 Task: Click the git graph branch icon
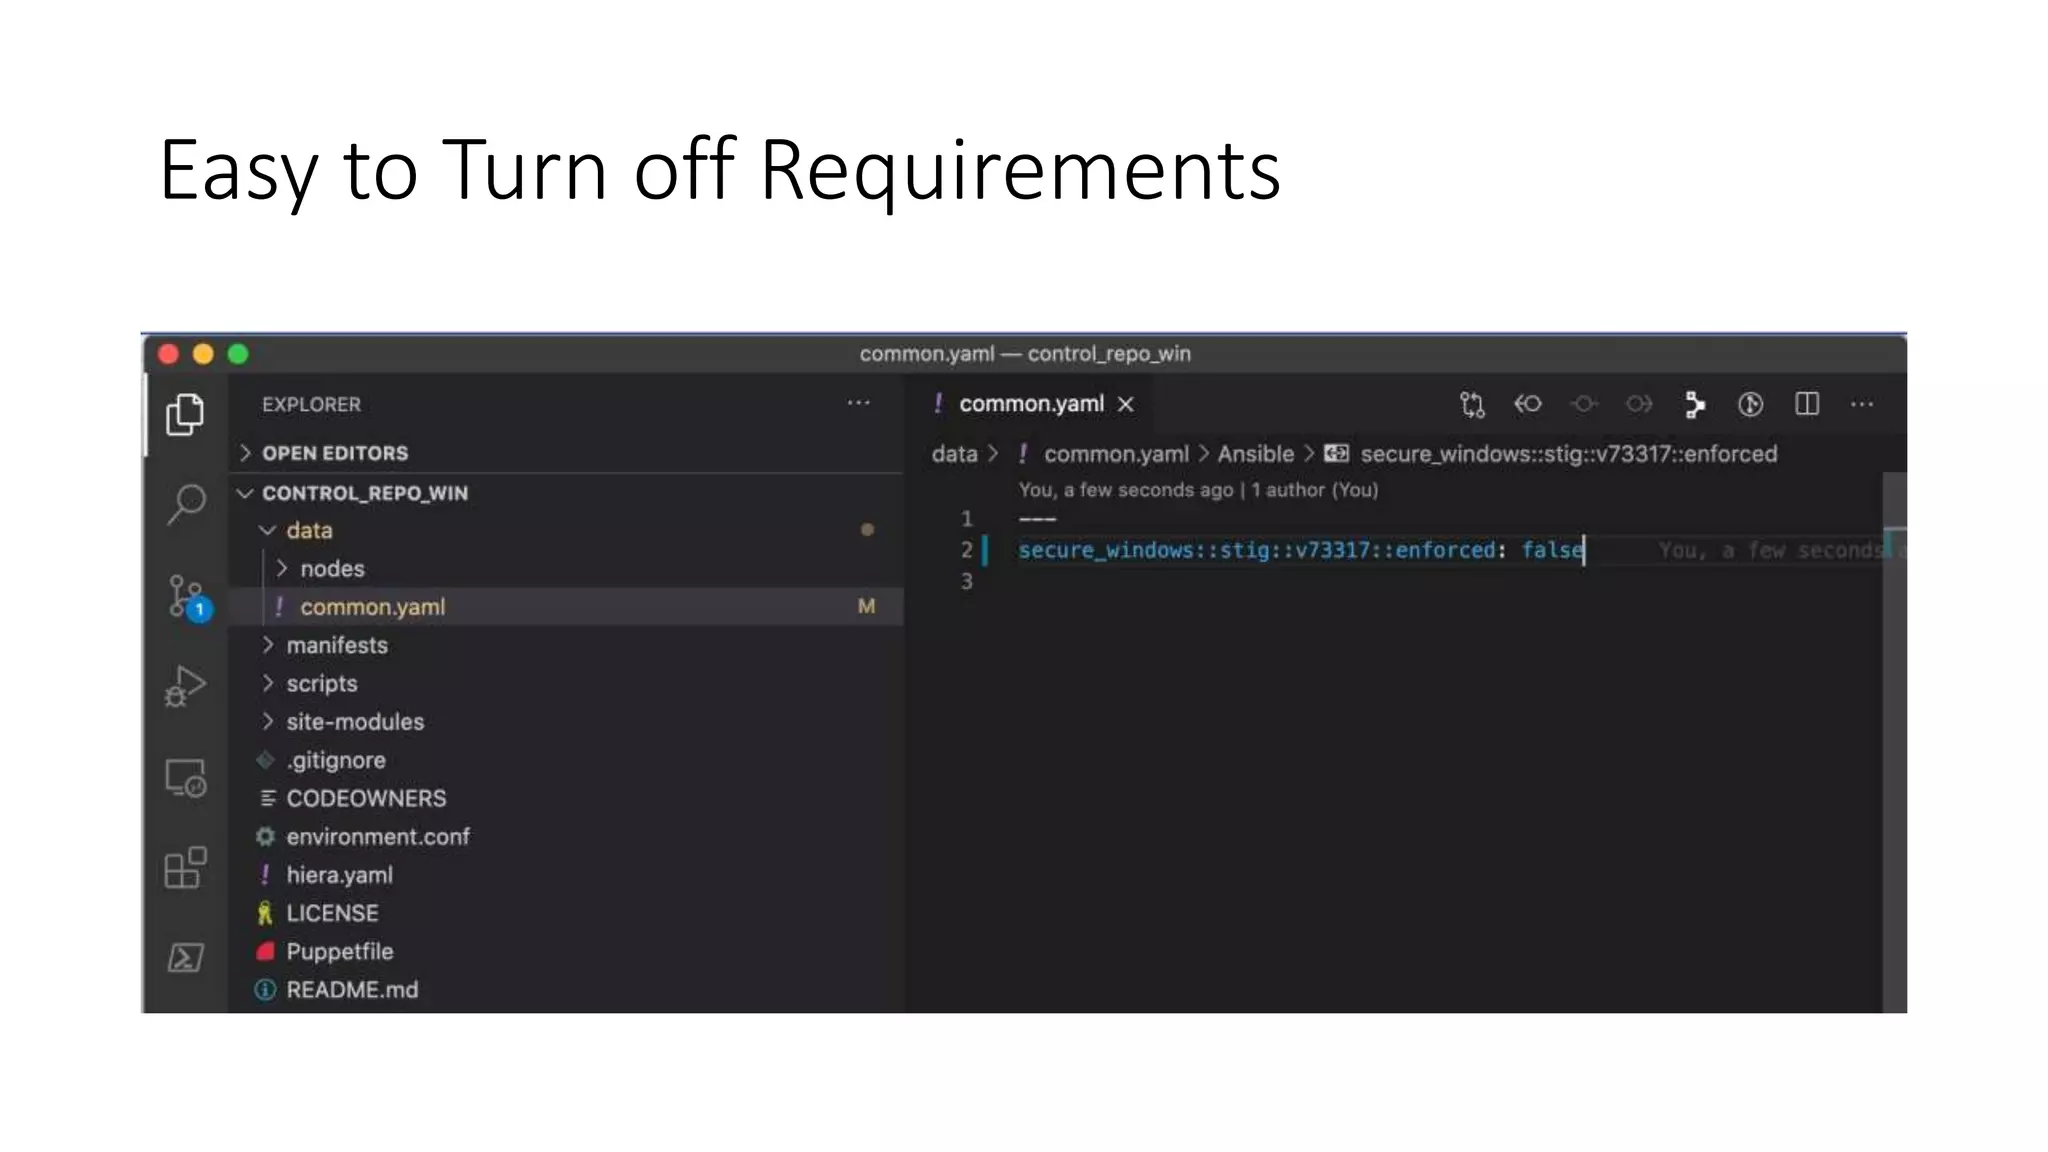click(1694, 404)
